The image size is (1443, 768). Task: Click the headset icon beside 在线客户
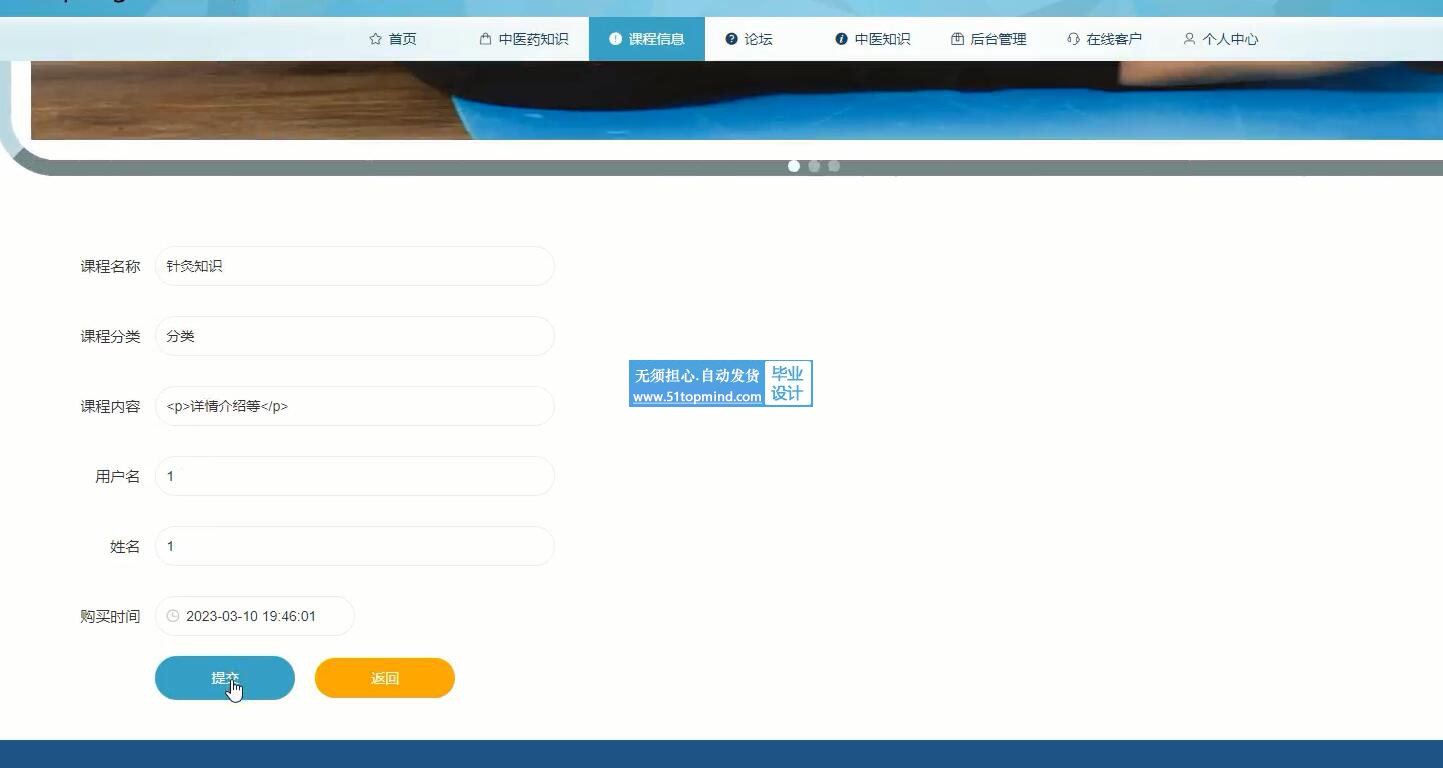click(1073, 39)
